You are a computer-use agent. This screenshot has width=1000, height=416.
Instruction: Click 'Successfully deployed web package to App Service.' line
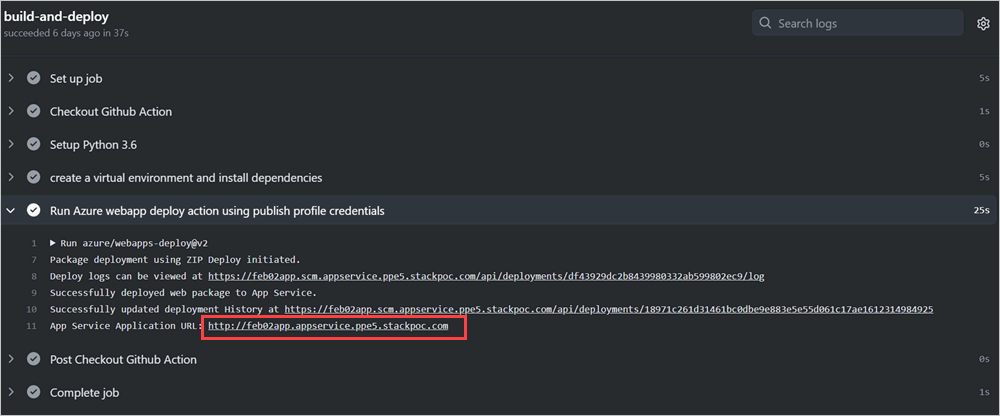(x=182, y=293)
